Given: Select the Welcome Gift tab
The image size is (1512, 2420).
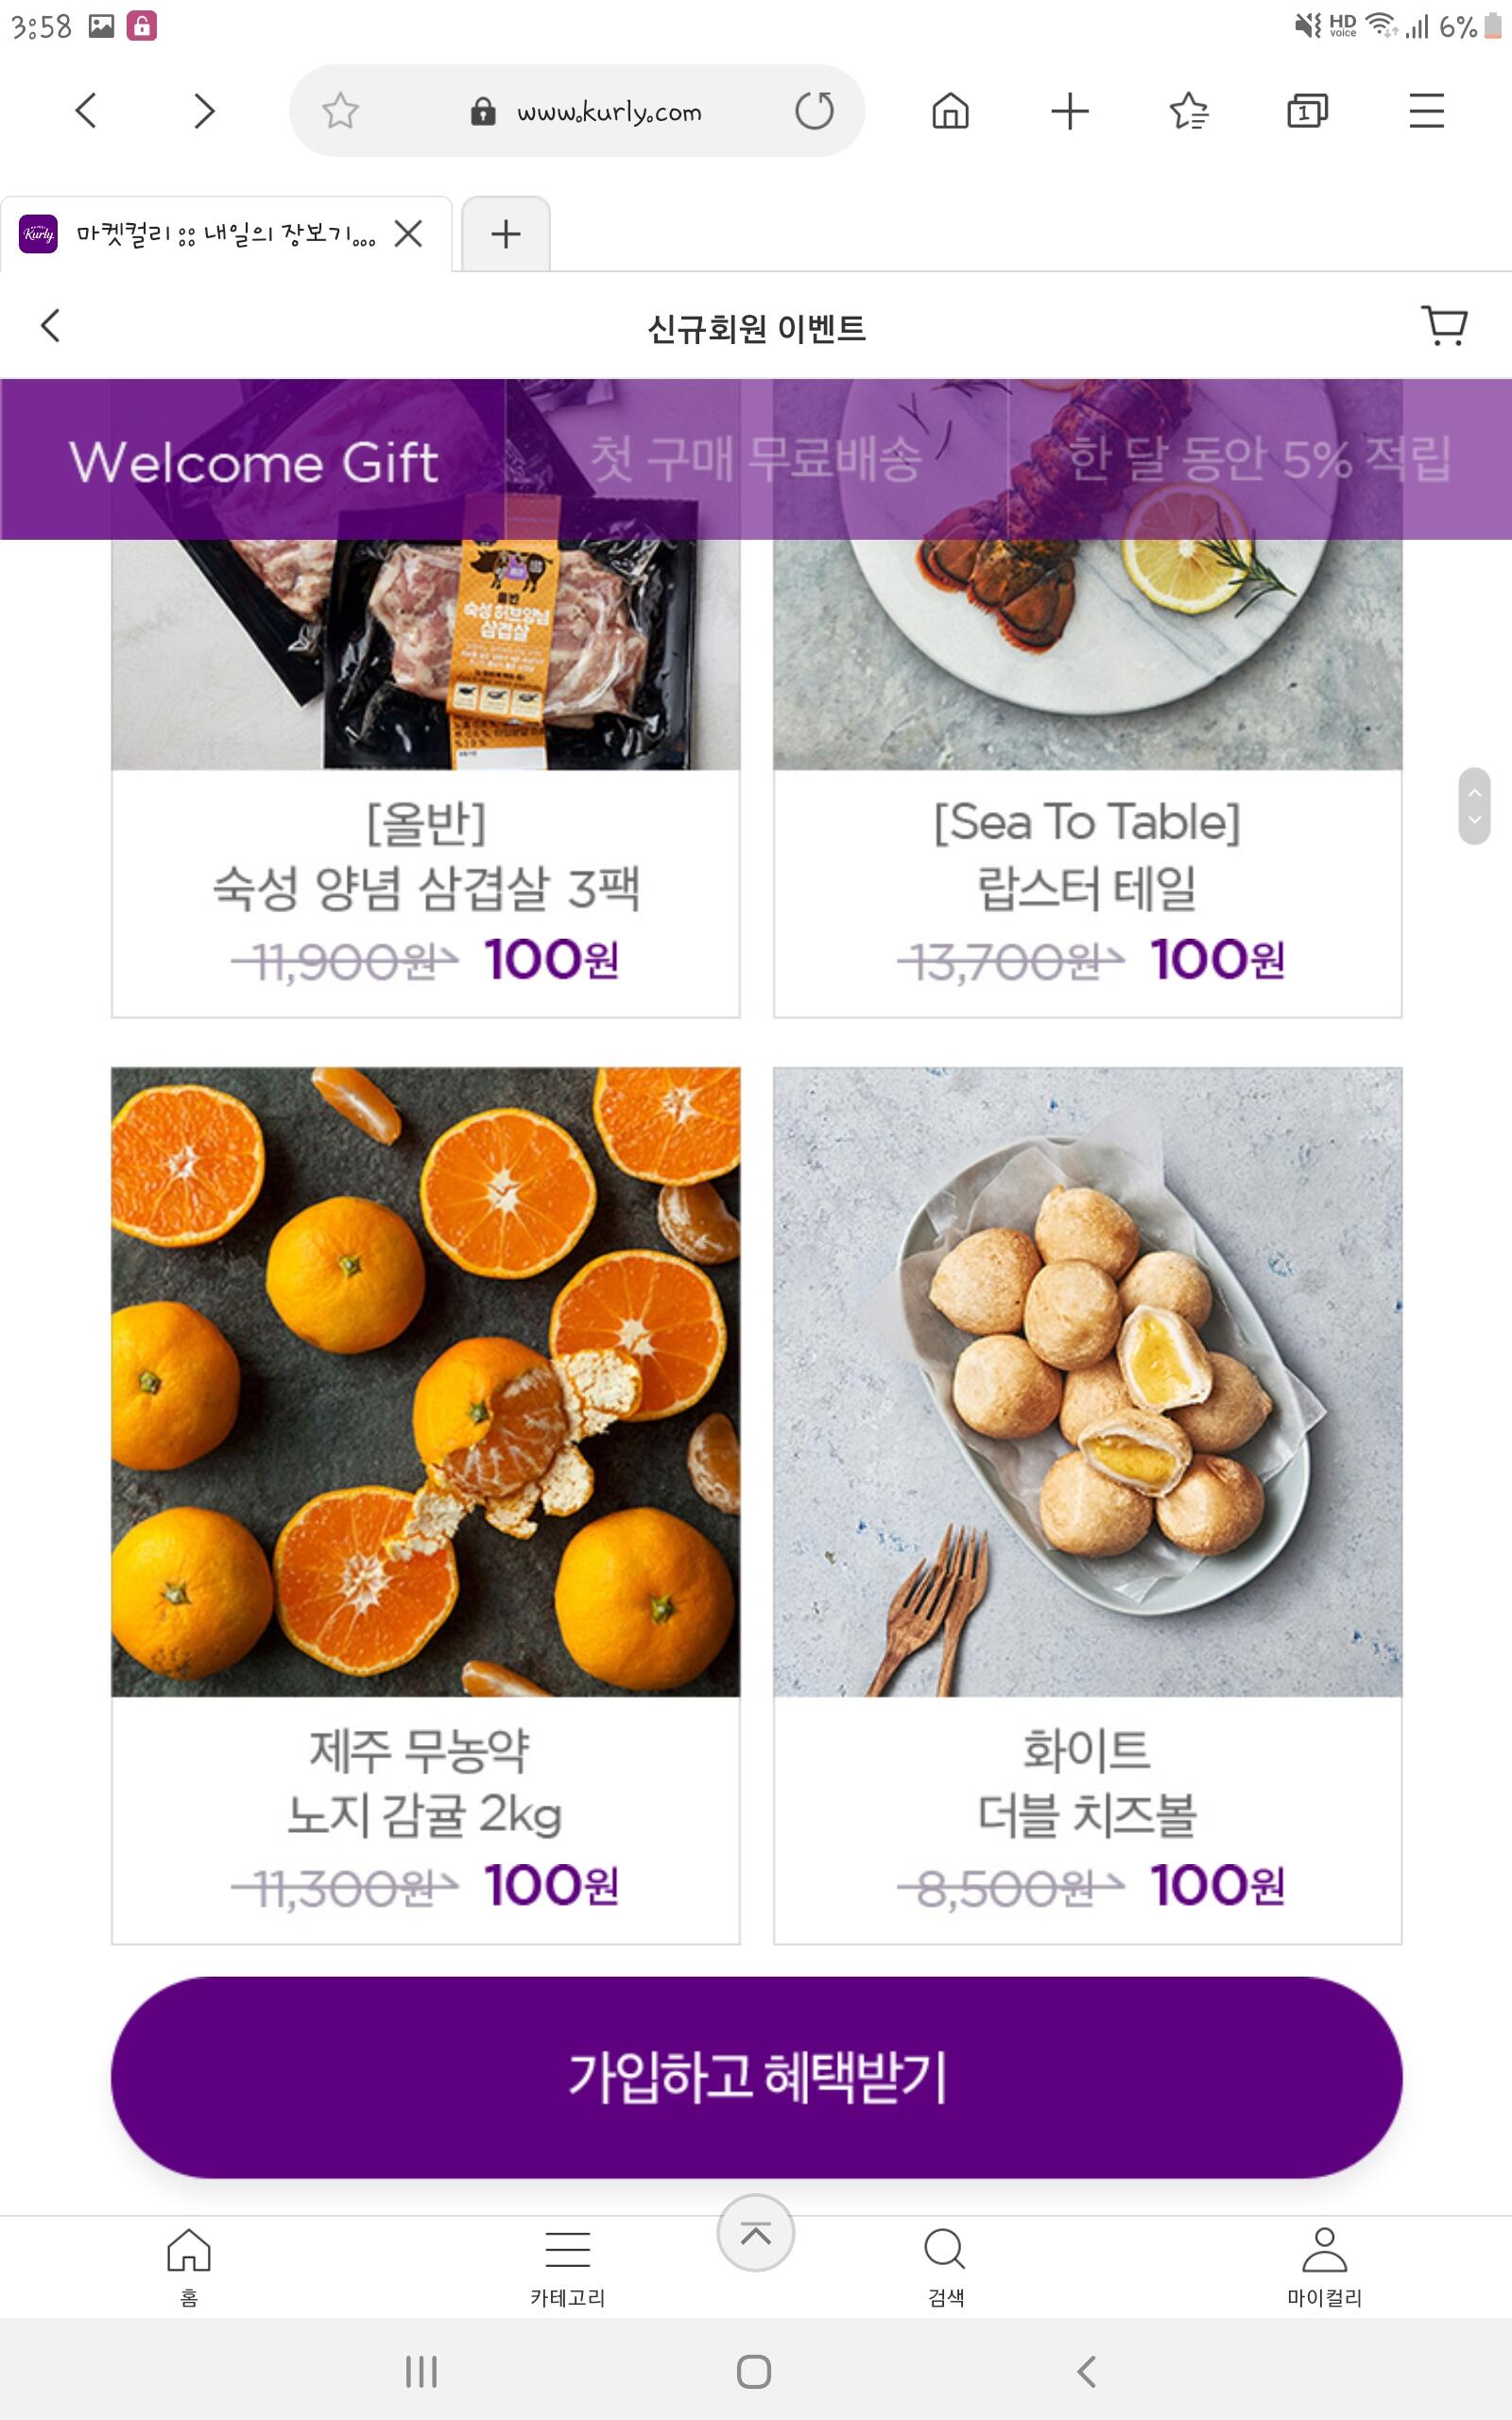Looking at the screenshot, I should pos(253,461).
